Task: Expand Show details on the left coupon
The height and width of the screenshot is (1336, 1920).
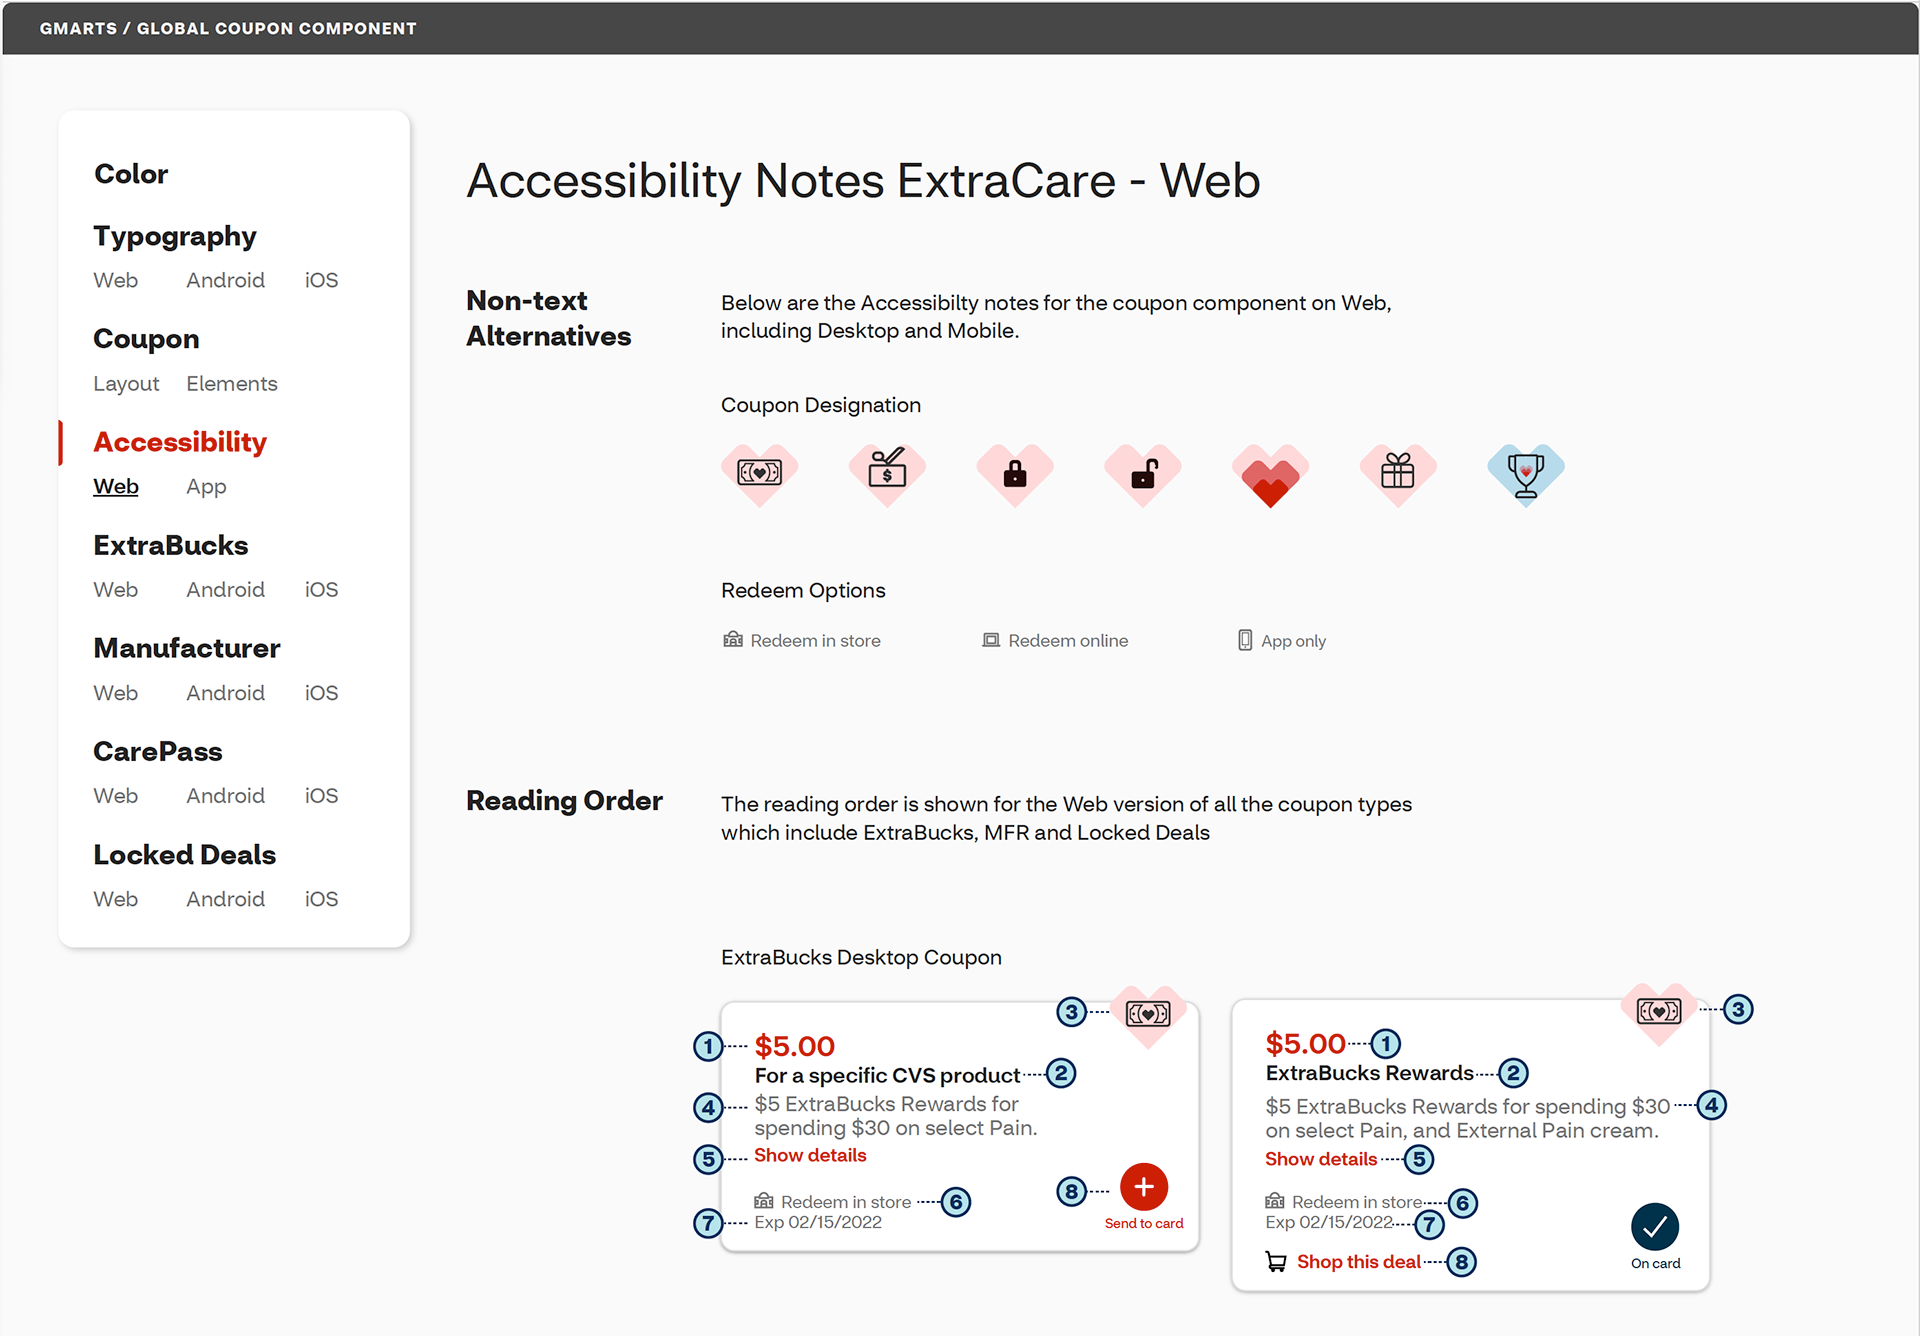Action: coord(810,1155)
